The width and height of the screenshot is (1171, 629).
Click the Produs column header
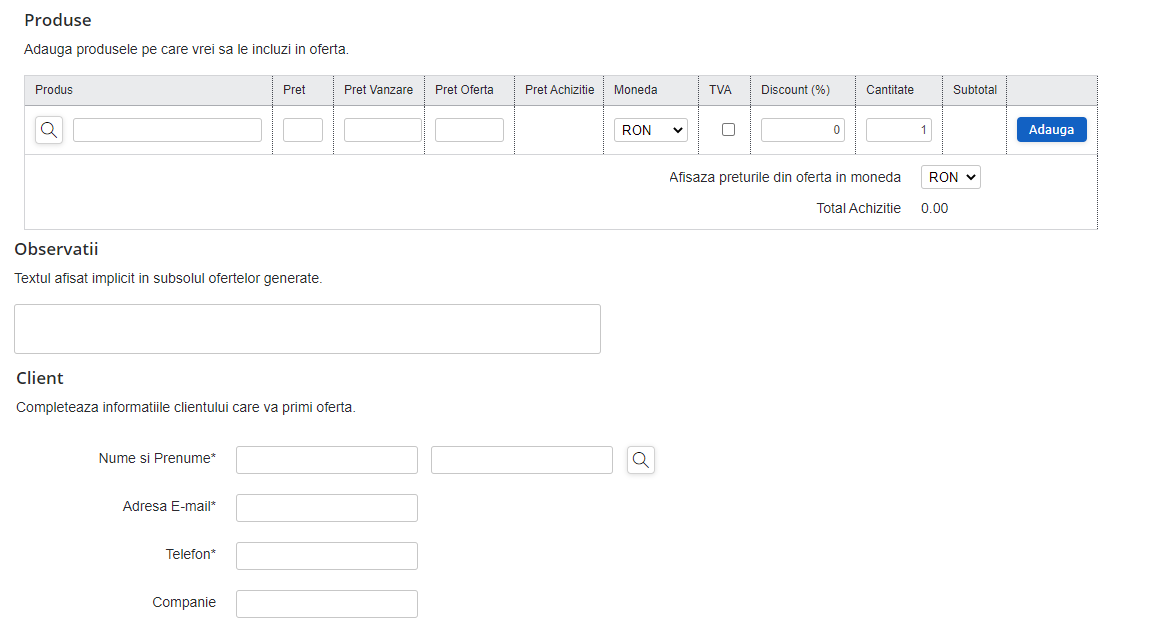[x=54, y=90]
